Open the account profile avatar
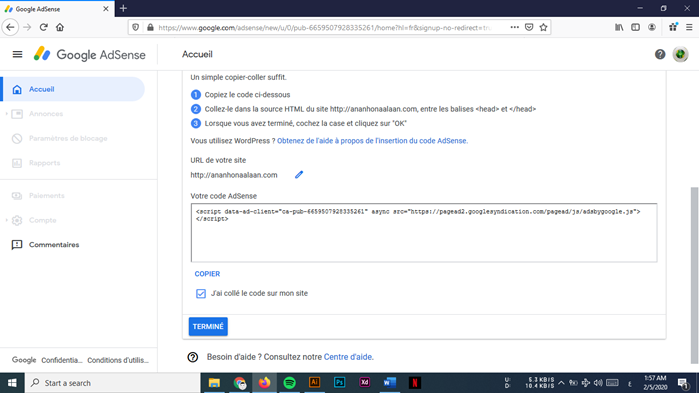 pyautogui.click(x=680, y=54)
